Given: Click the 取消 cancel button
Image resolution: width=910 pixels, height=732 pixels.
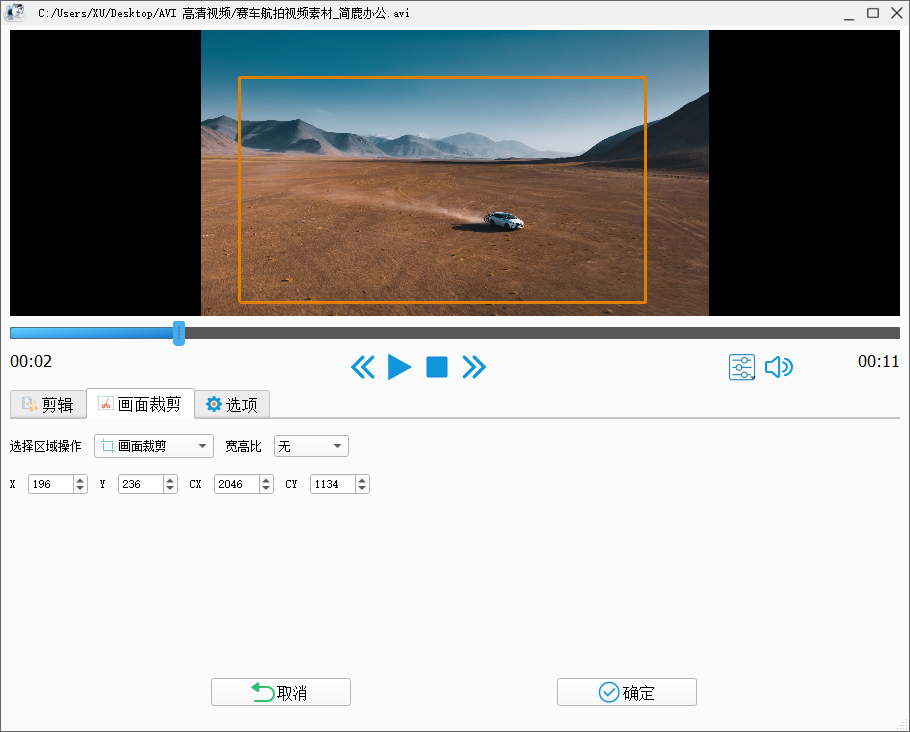Looking at the screenshot, I should coord(280,693).
